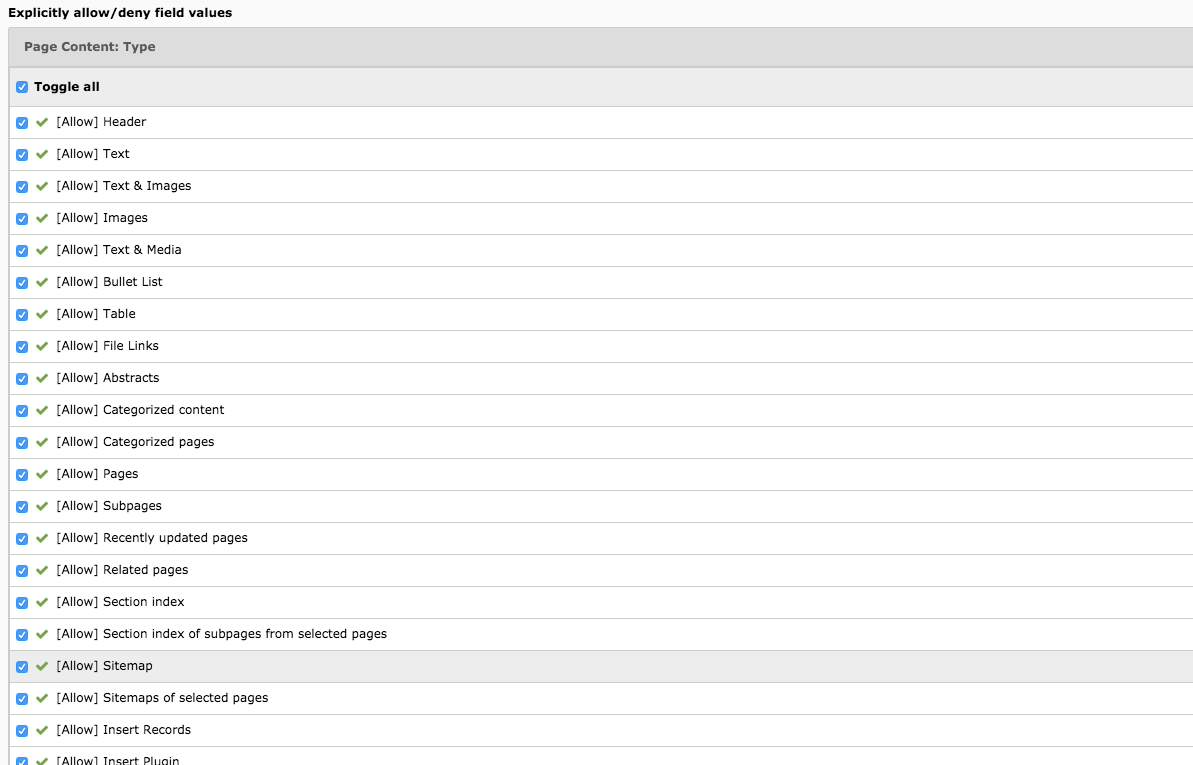The image size is (1193, 765).
Task: Click the Page Content: Type section header
Action: [601, 47]
